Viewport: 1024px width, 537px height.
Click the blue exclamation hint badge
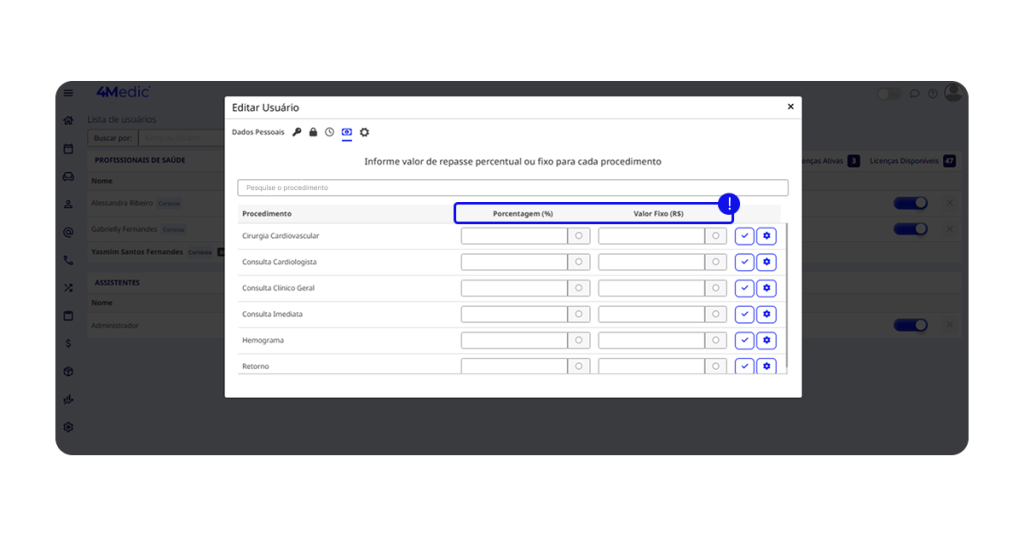coord(729,203)
